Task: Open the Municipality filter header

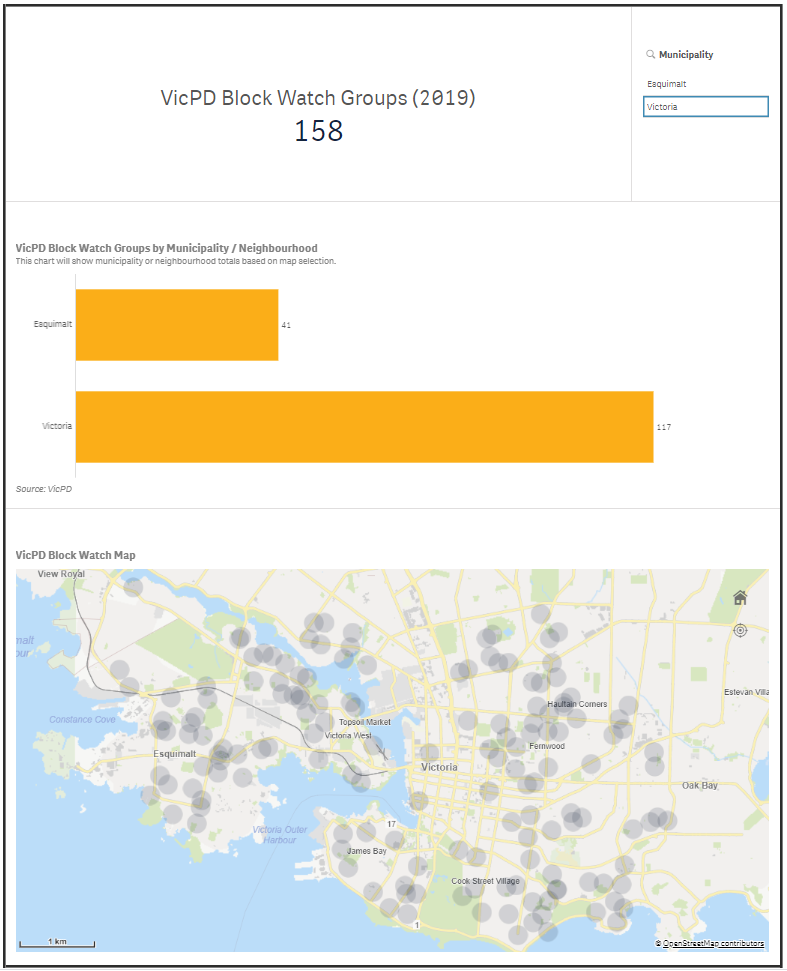Action: (685, 55)
